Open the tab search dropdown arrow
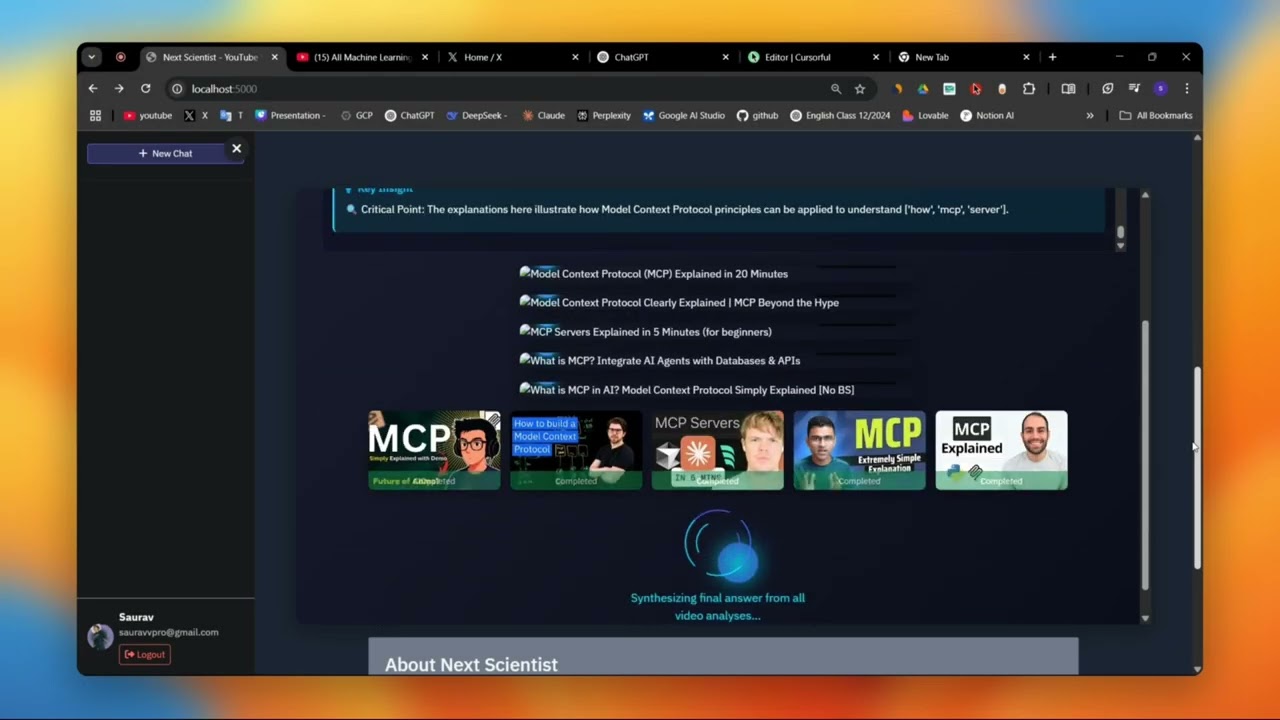Image resolution: width=1280 pixels, height=720 pixels. (x=91, y=57)
